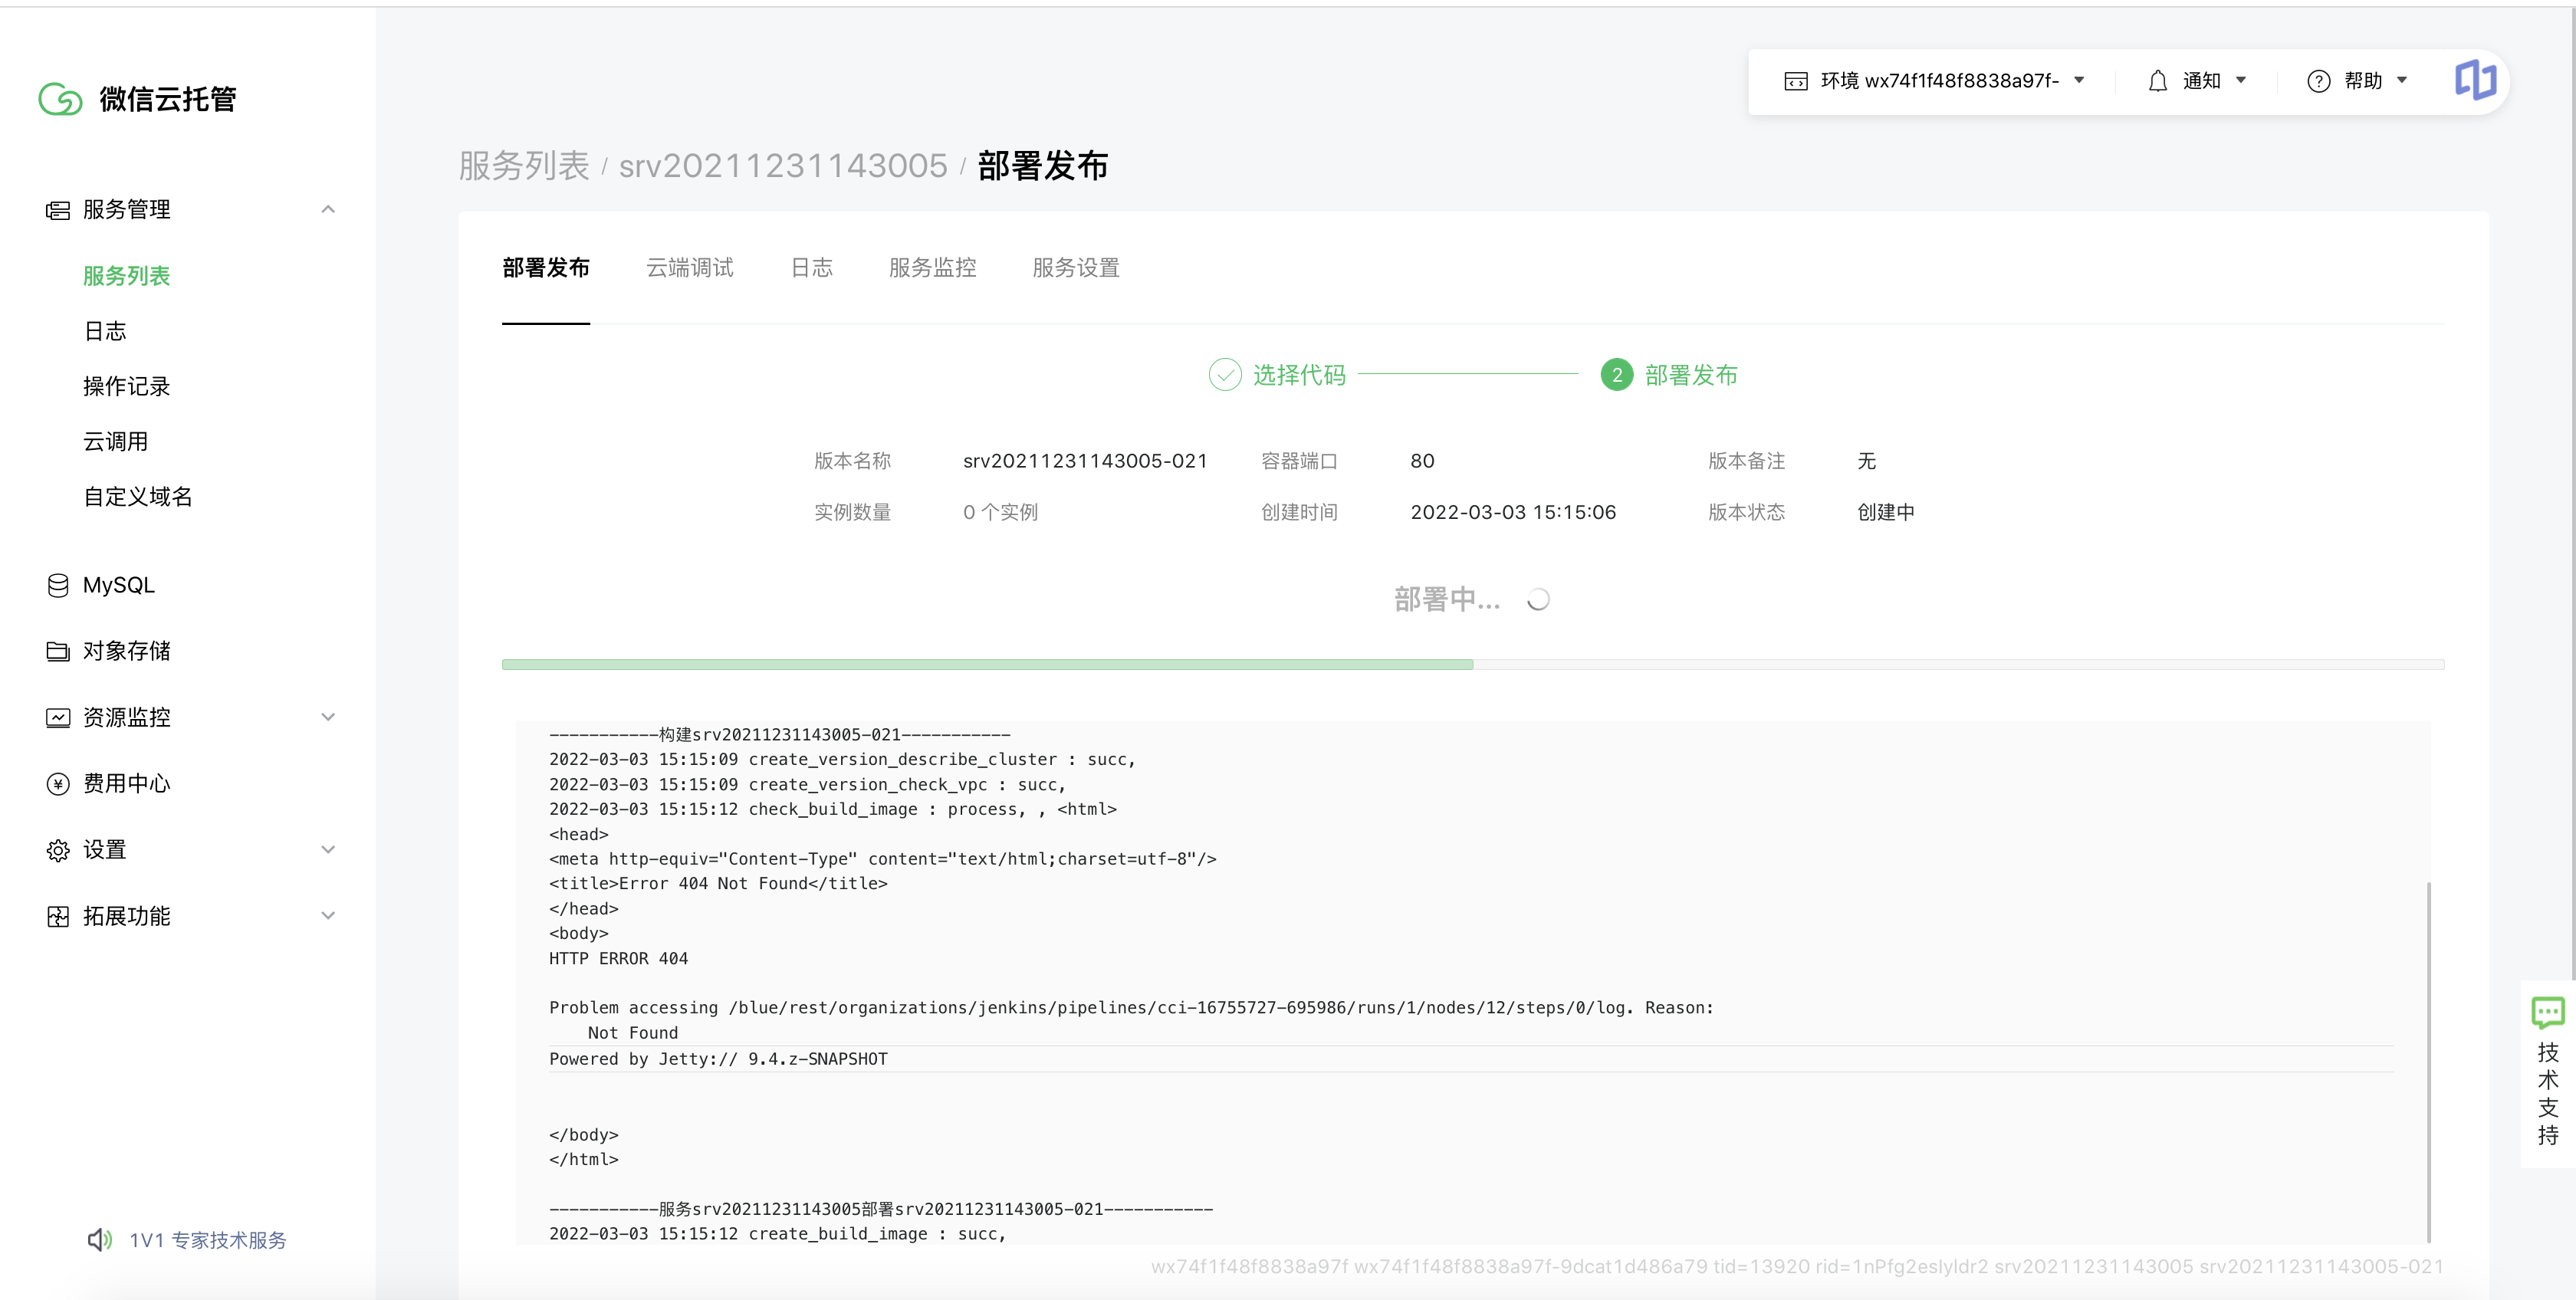Click the 微信云托管 title text

click(x=168, y=99)
